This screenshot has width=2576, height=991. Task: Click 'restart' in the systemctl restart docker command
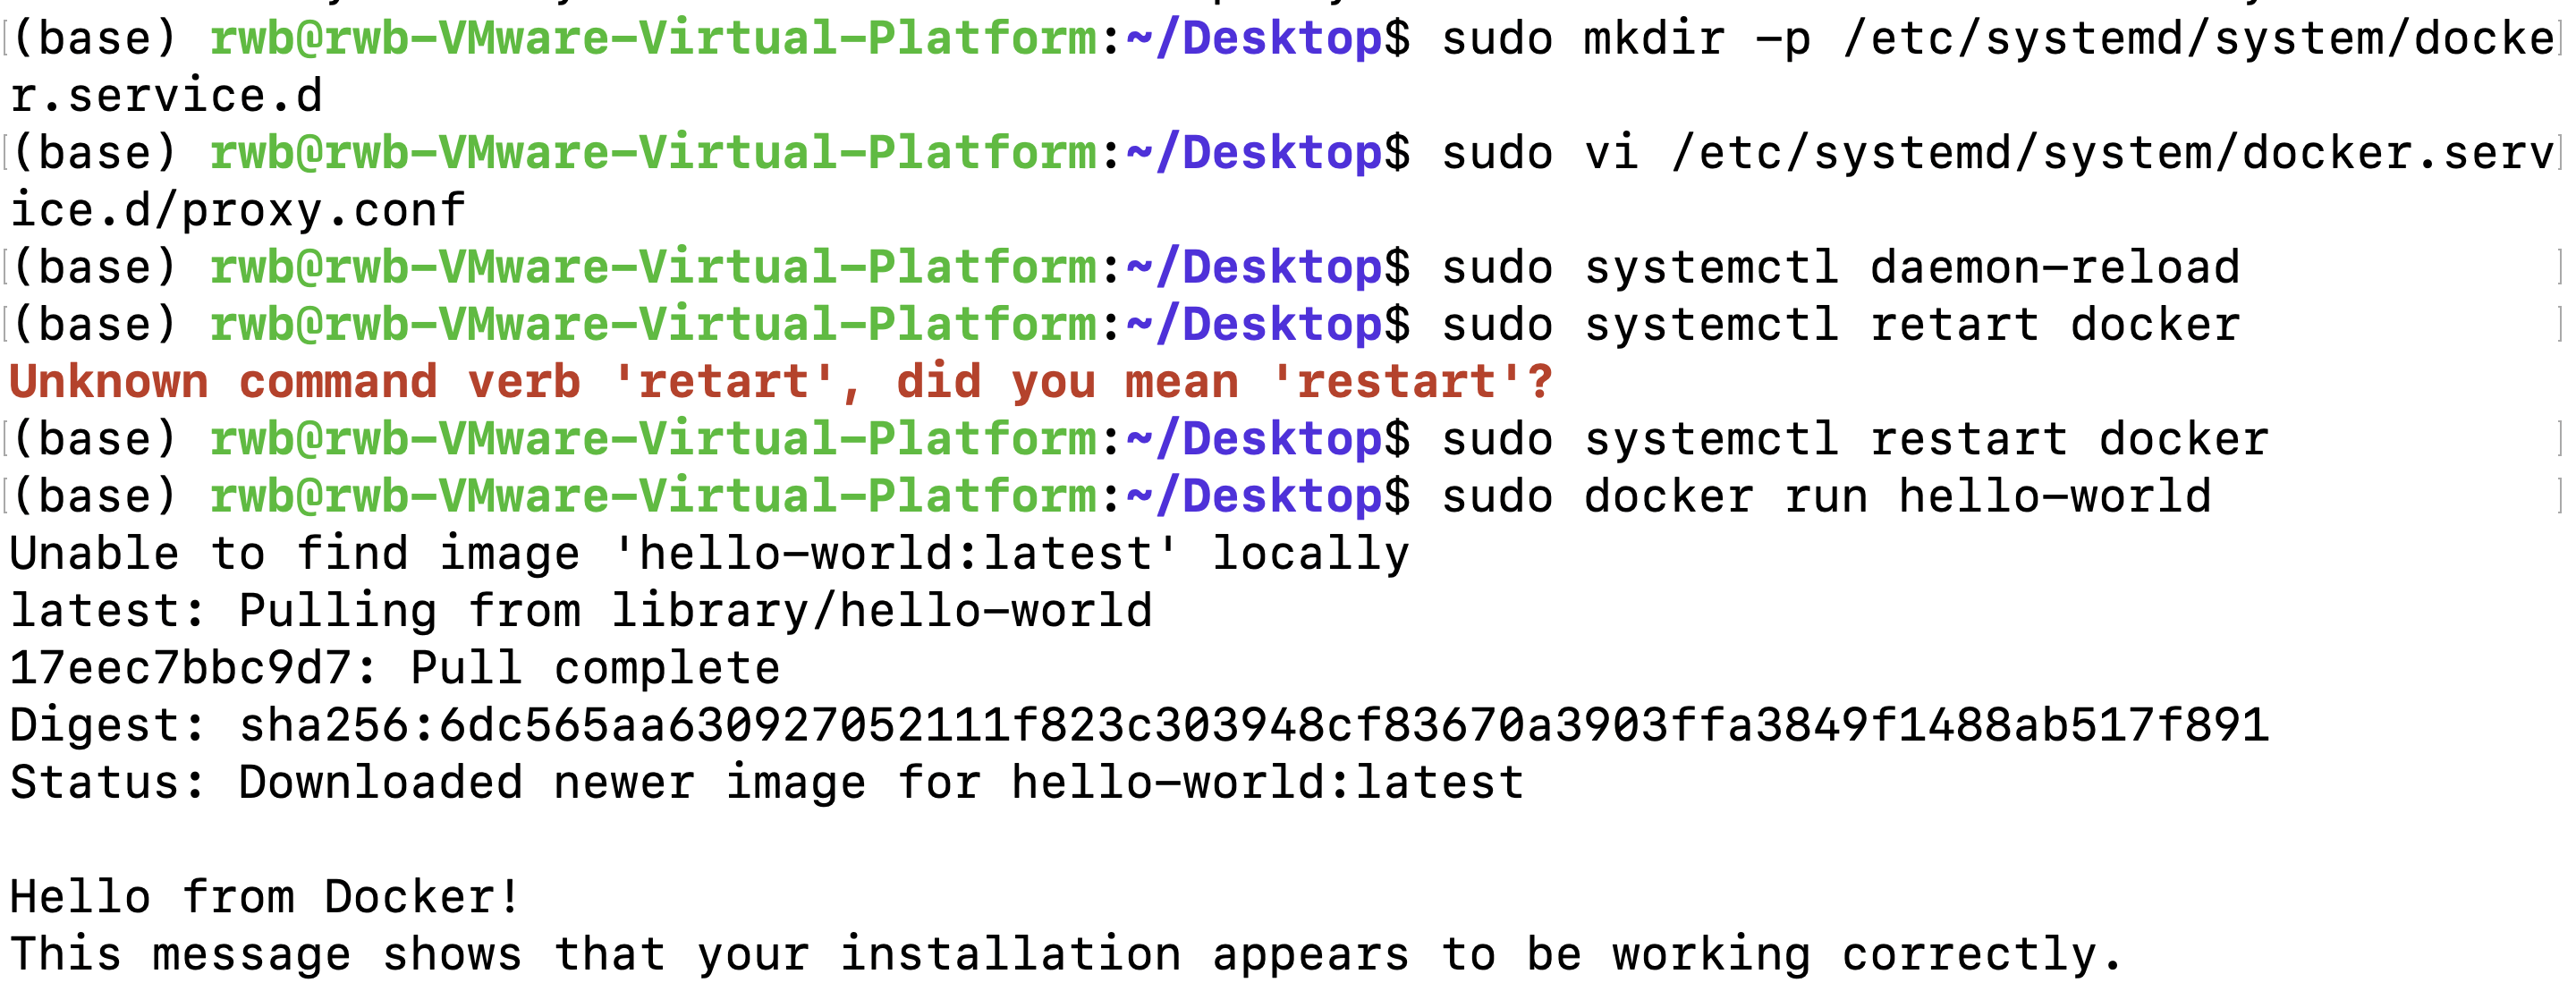[x=1968, y=440]
